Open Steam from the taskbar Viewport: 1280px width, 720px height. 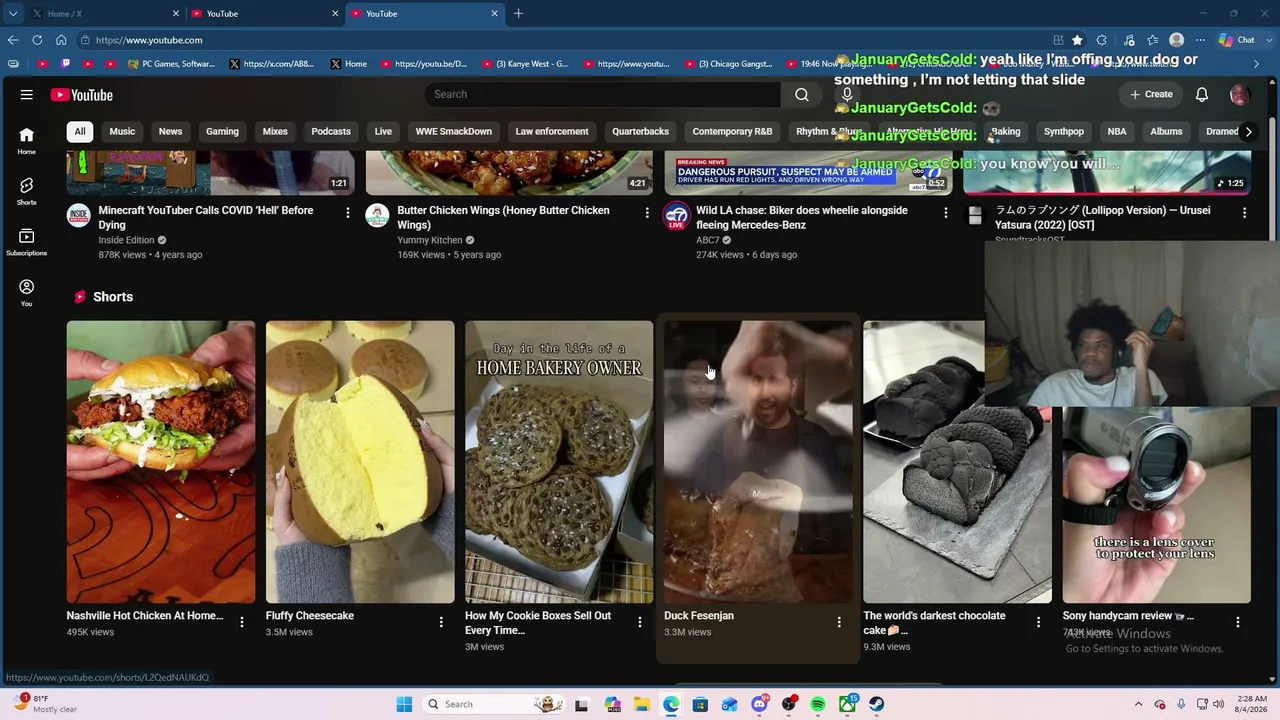pyautogui.click(x=876, y=704)
